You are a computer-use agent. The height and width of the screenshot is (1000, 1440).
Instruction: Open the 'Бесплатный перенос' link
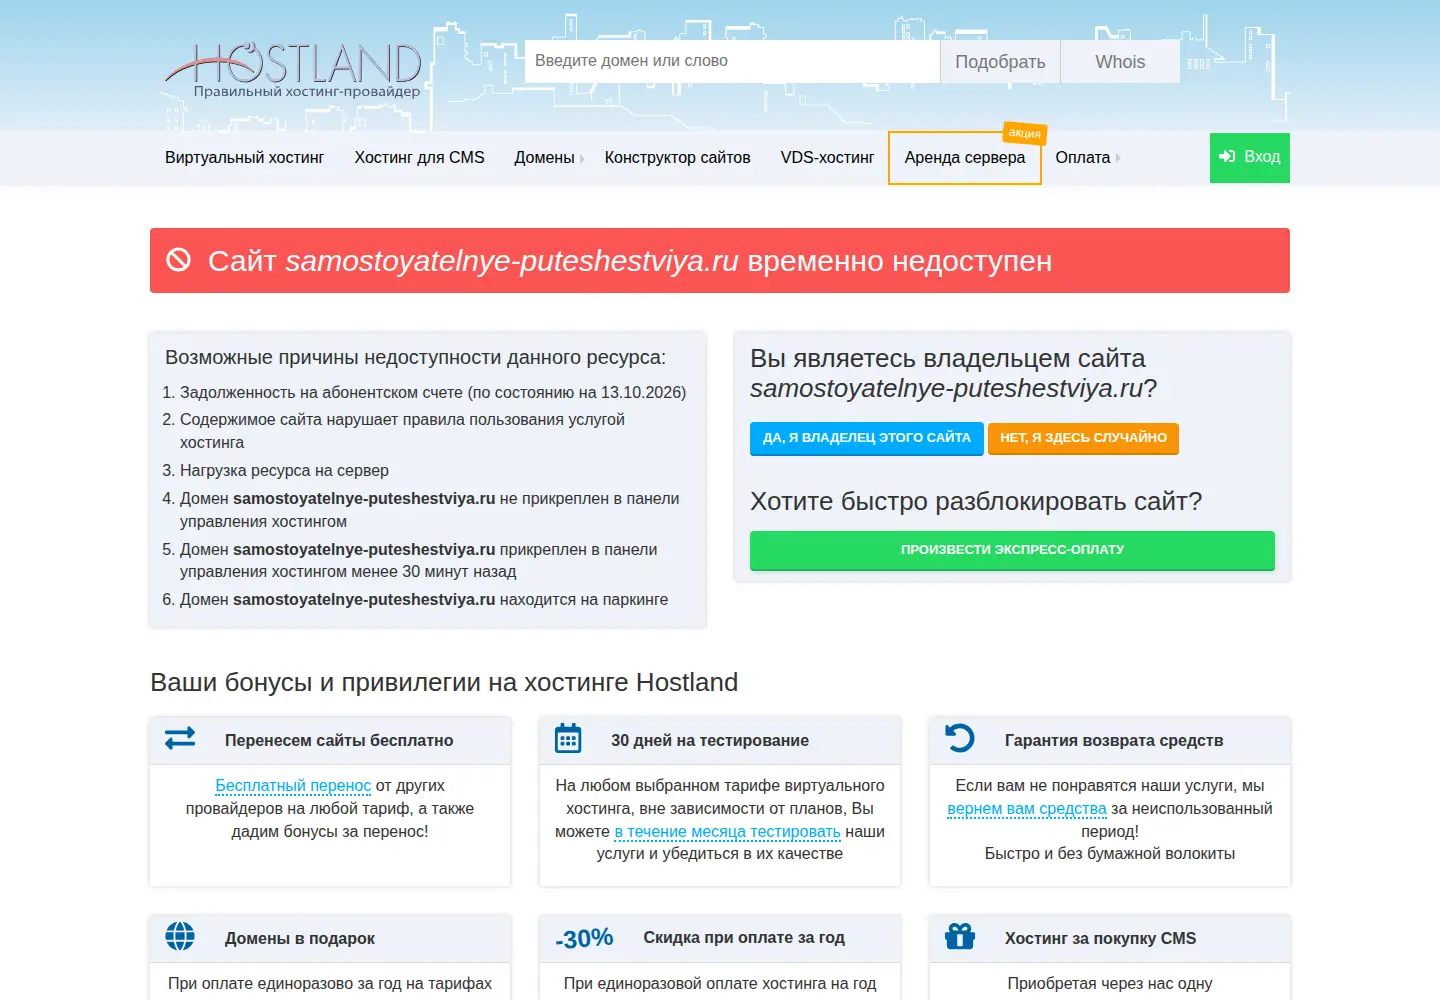(x=293, y=786)
